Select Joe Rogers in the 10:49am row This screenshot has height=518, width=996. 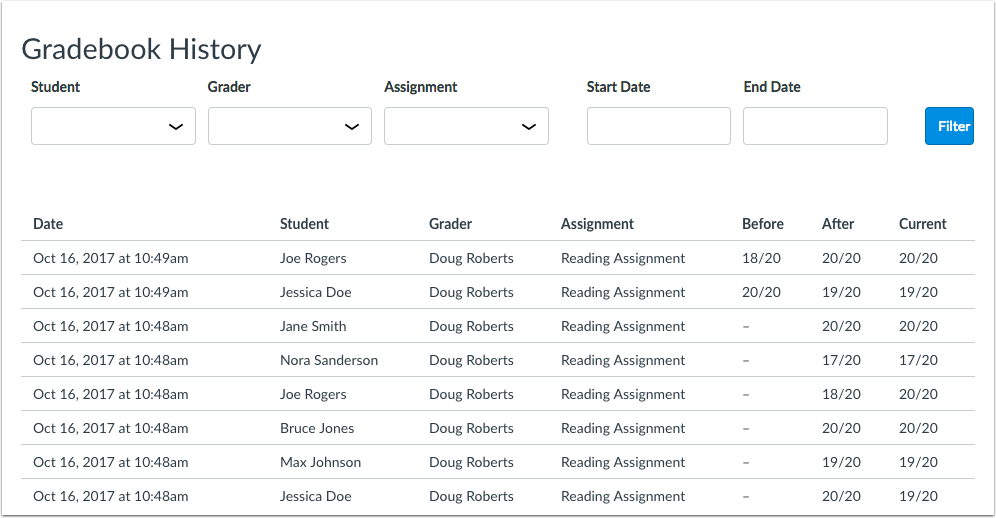click(x=313, y=258)
